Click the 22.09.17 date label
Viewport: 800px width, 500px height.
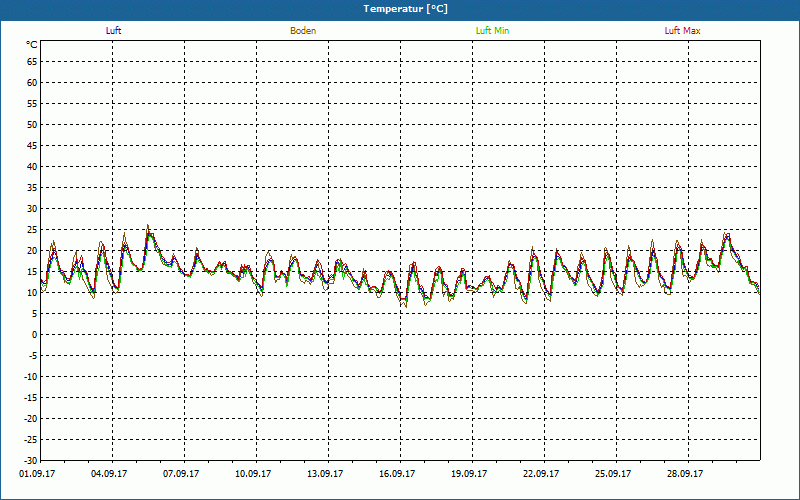(541, 474)
